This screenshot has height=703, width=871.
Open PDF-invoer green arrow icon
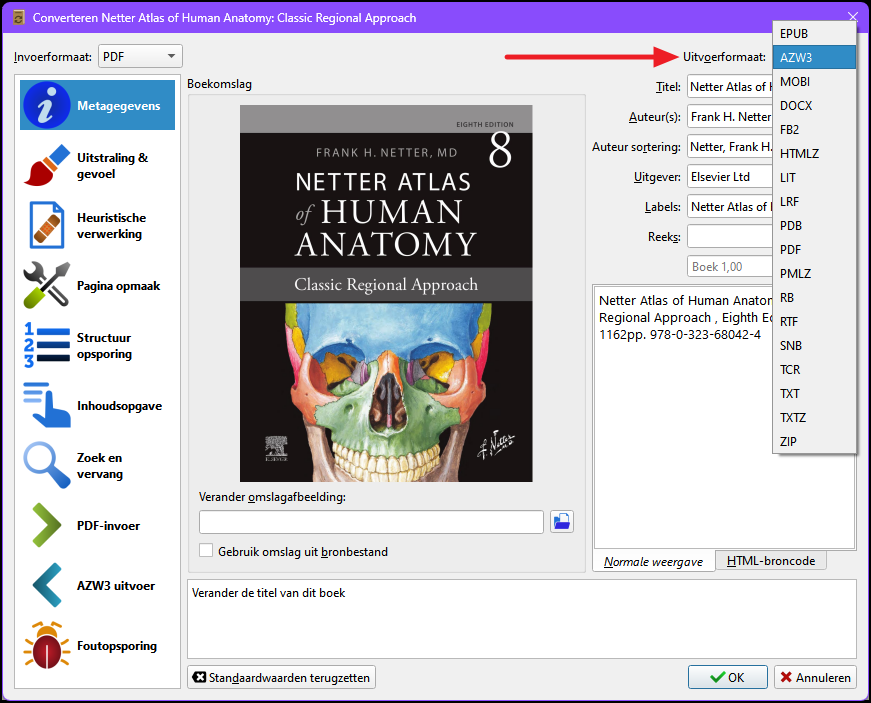tap(47, 525)
